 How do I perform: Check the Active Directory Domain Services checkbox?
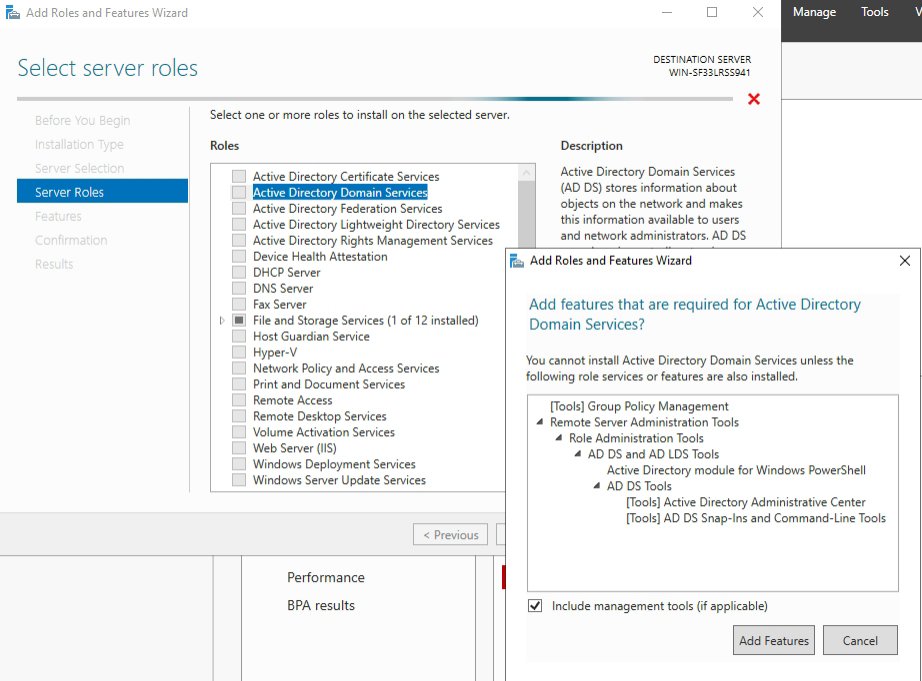click(x=238, y=192)
